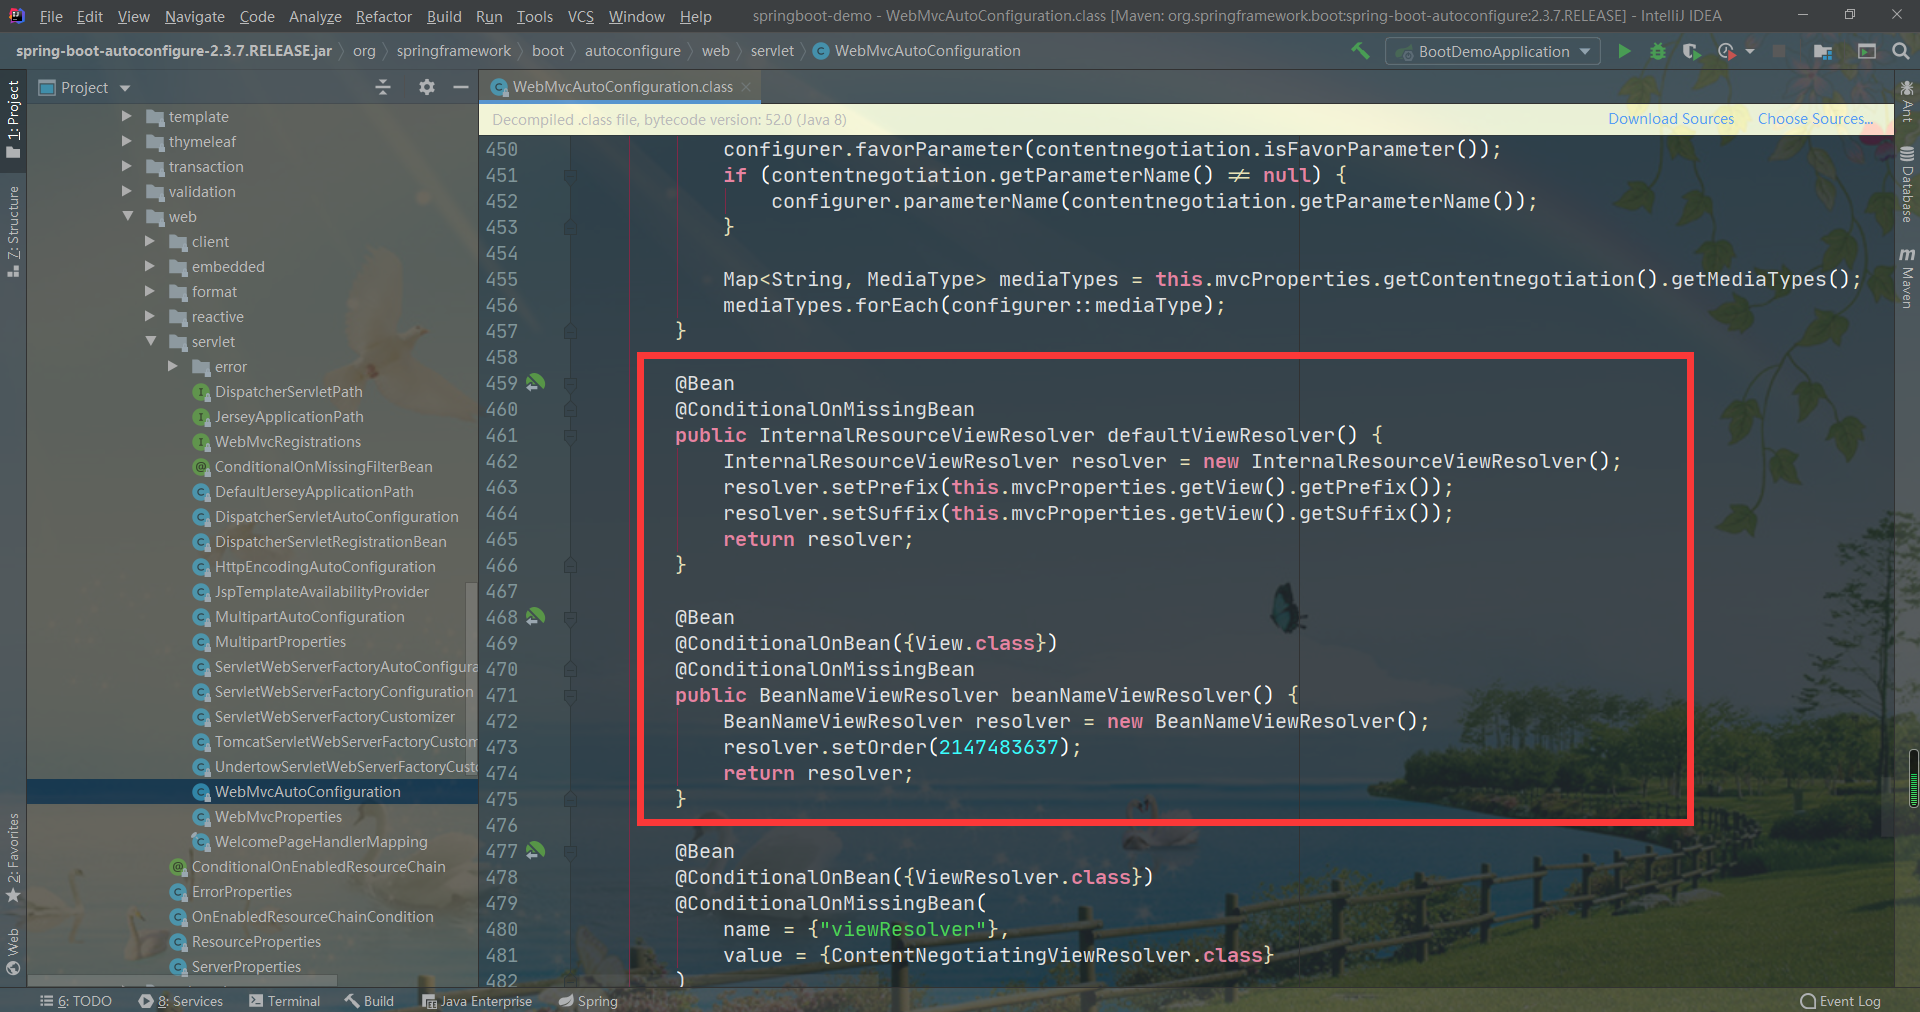Open the 1: Project tool window tab

click(x=13, y=119)
